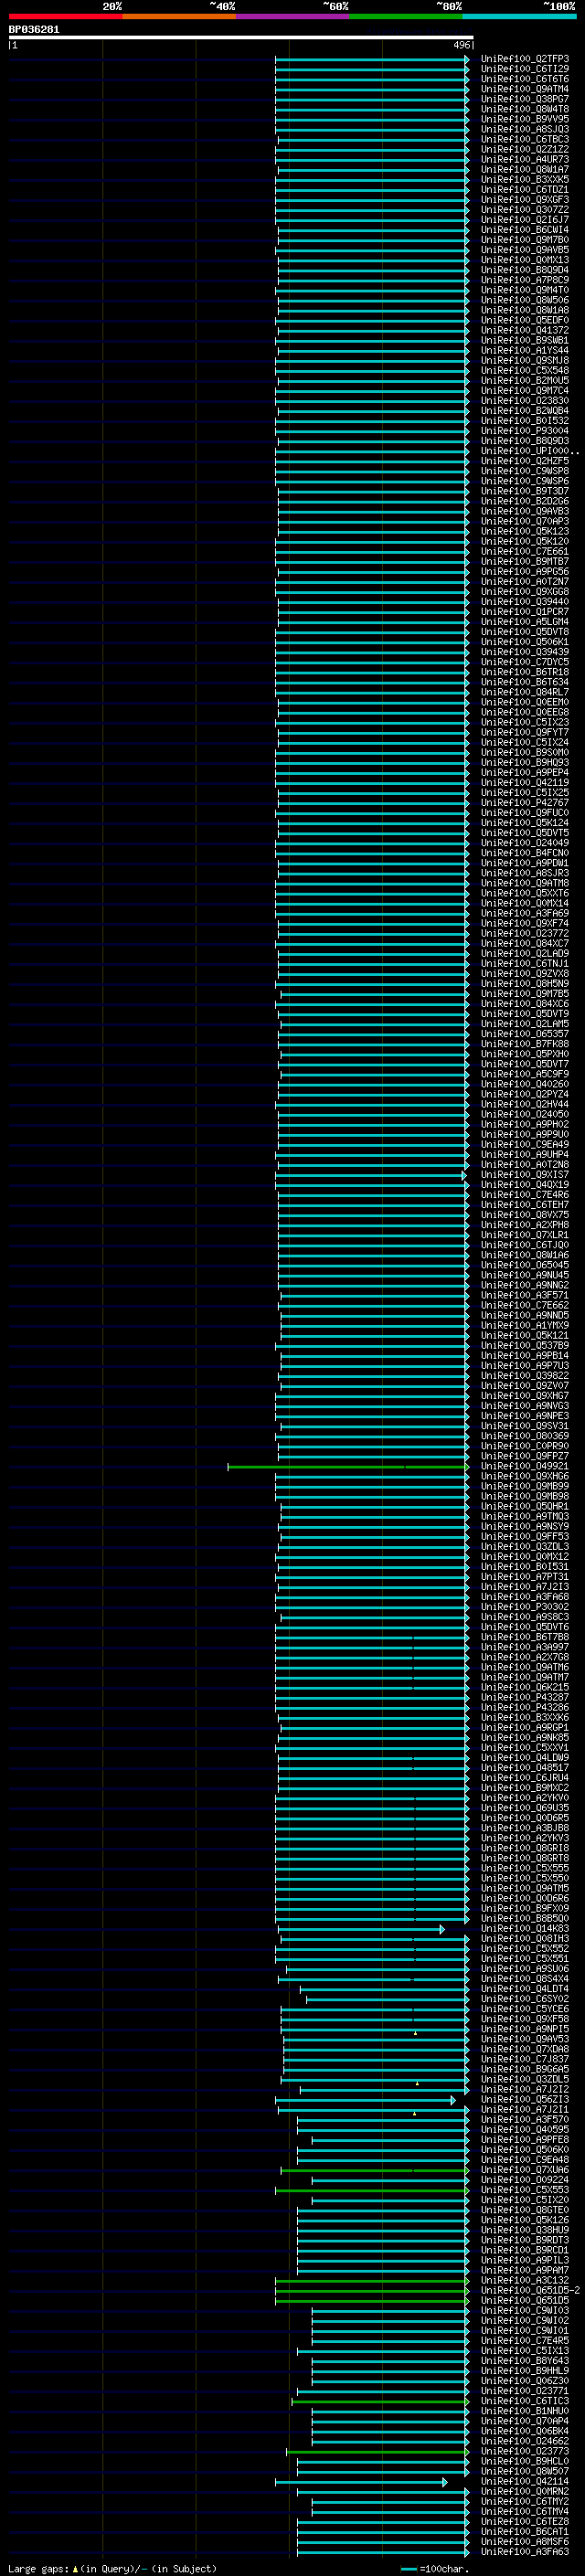This screenshot has width=585, height=2576.
Task: Select the last hit UniRef100_A3FA63
Action: pyautogui.click(x=524, y=2551)
